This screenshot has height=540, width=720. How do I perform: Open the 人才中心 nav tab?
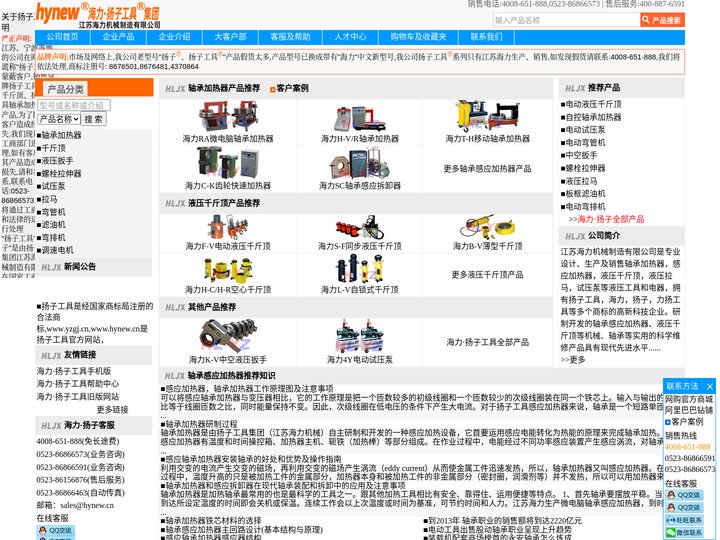[350, 37]
